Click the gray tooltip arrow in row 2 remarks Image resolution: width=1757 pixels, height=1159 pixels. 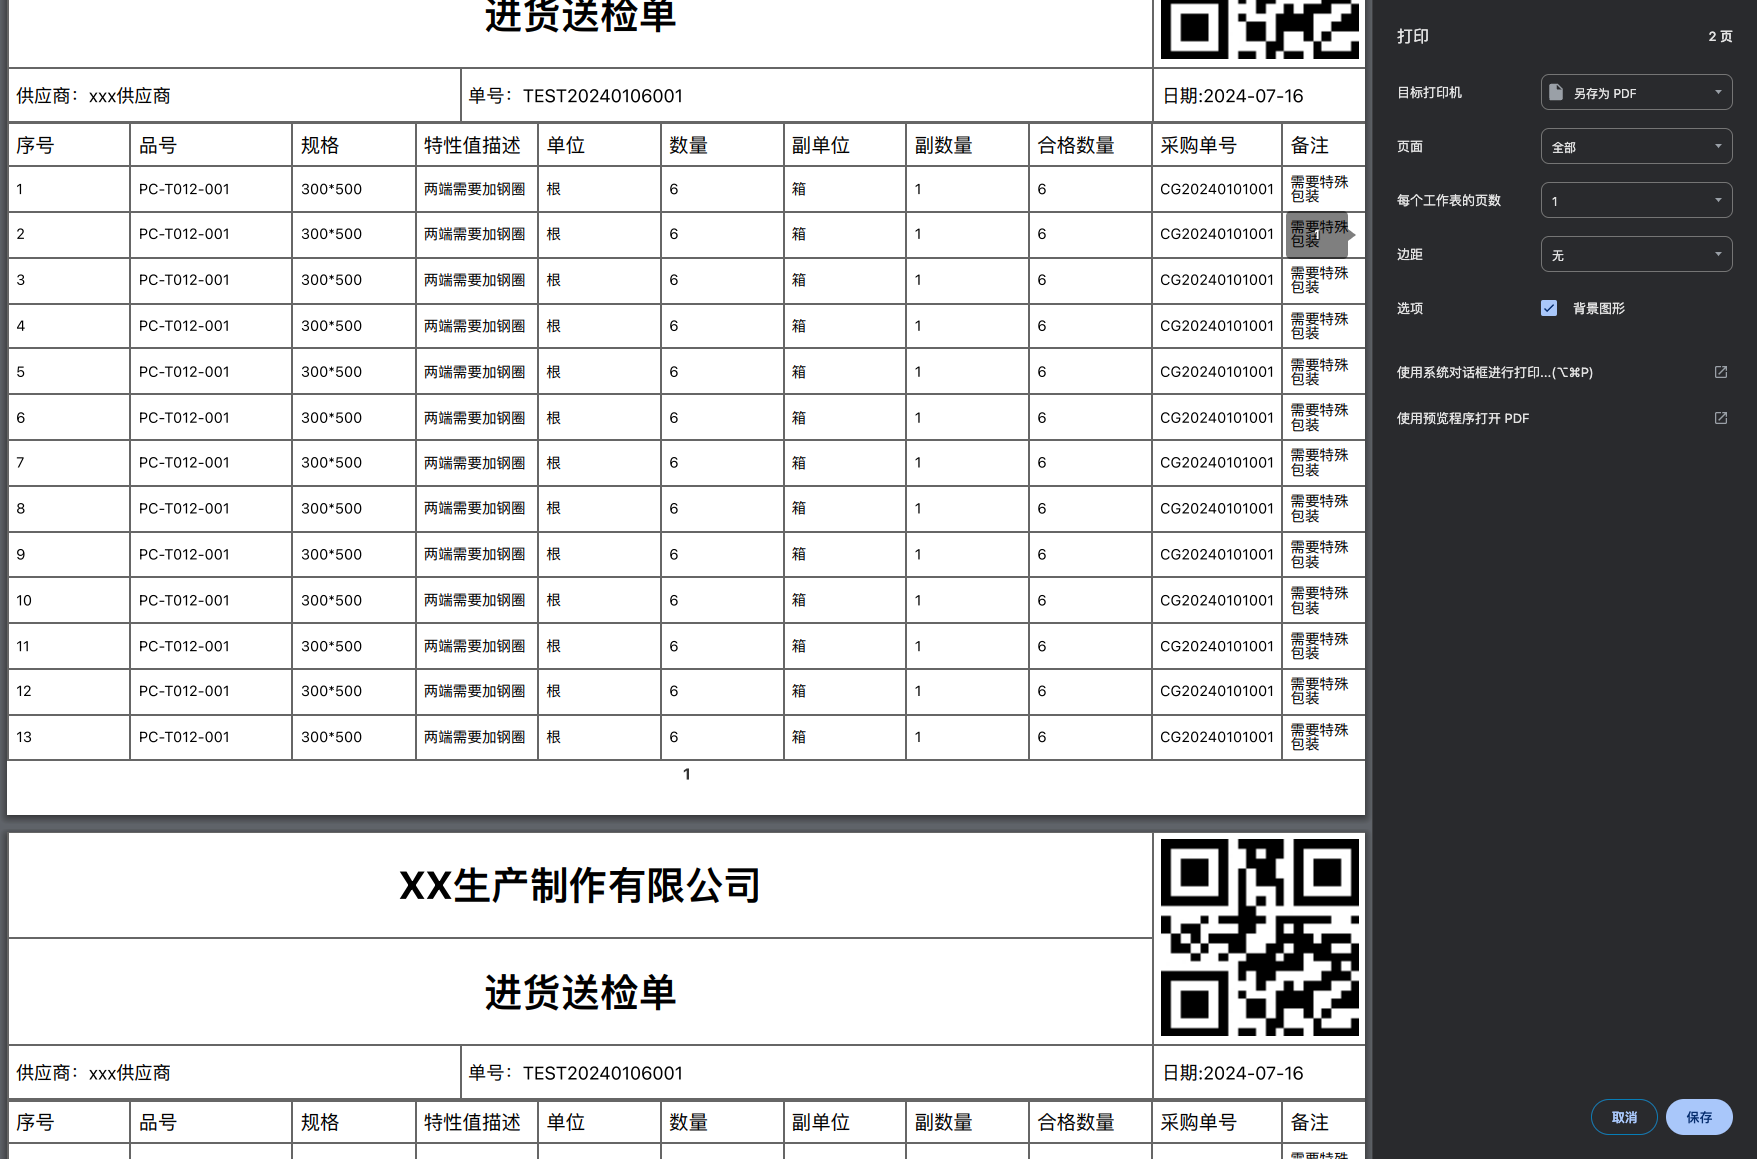click(1350, 234)
